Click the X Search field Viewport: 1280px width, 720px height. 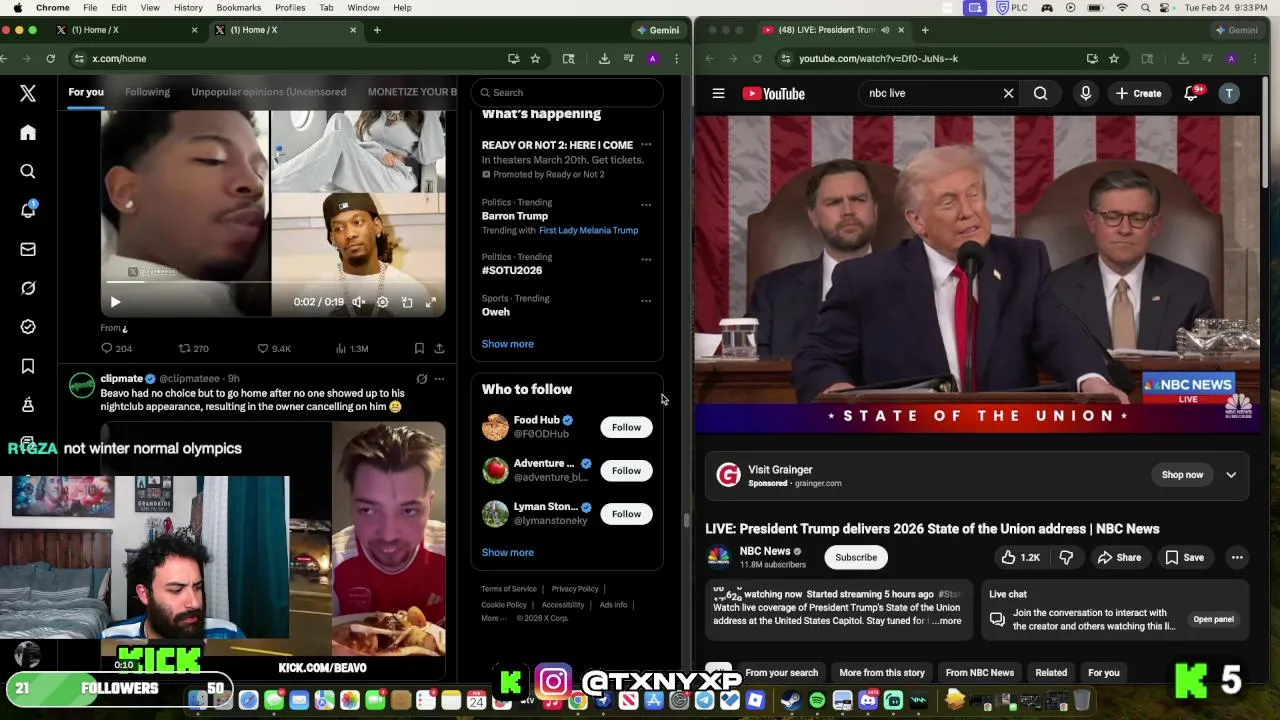[567, 92]
